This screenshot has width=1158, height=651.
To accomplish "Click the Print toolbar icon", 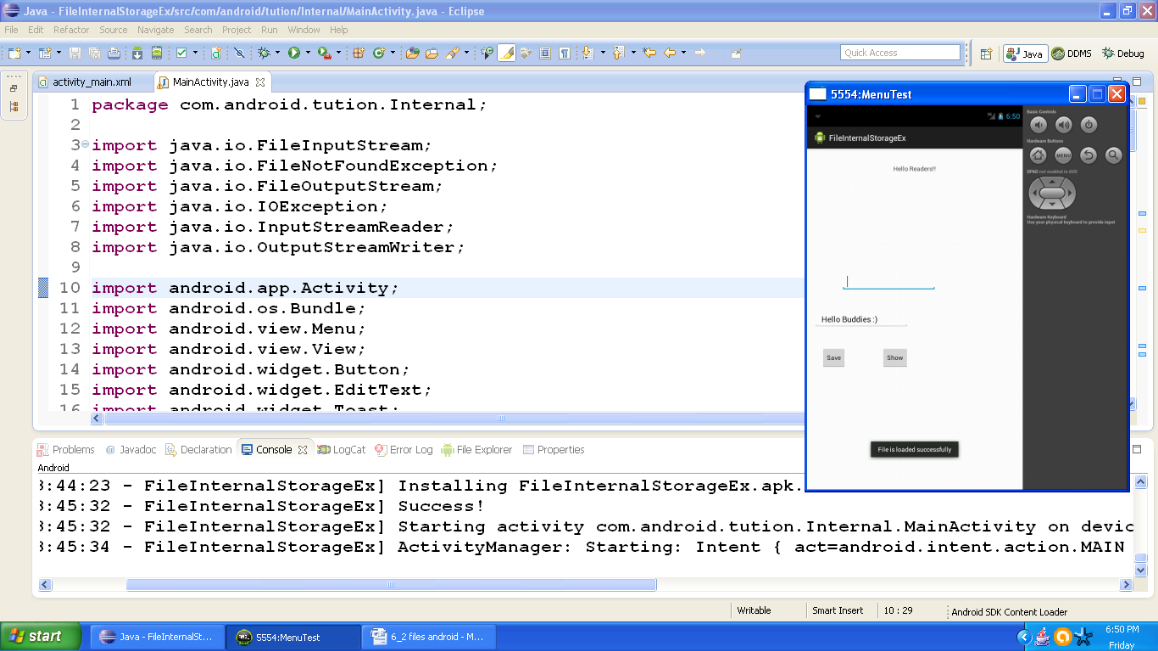I will (114, 53).
